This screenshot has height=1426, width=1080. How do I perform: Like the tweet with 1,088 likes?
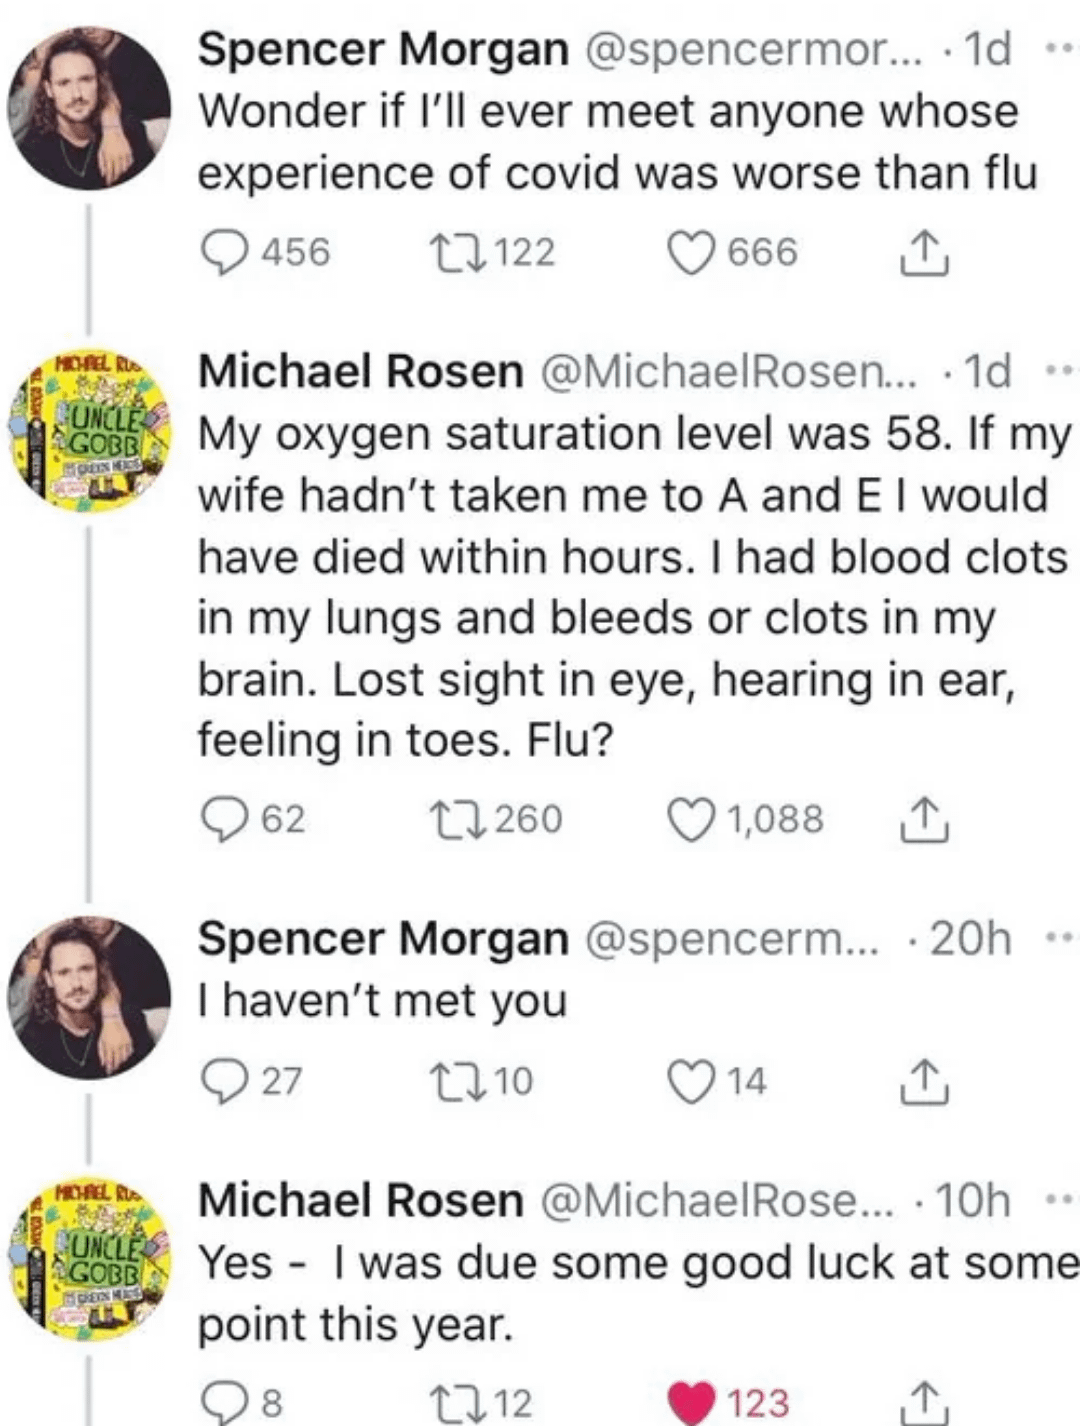pos(692,820)
